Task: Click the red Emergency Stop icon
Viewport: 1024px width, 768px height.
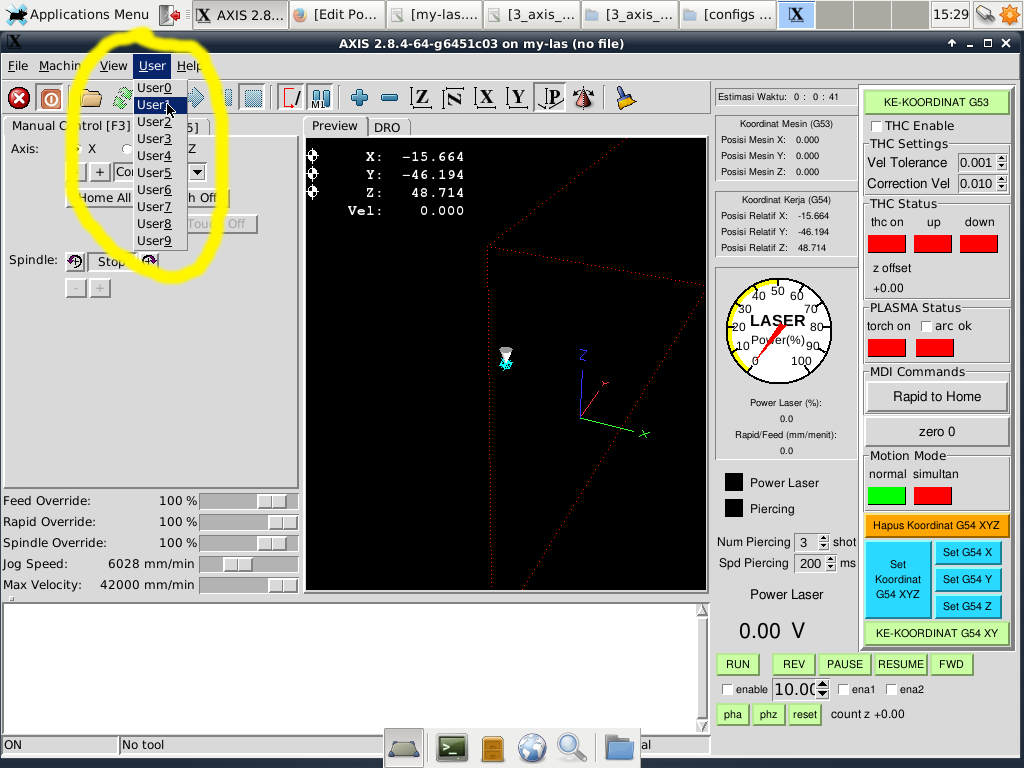Action: (19, 98)
